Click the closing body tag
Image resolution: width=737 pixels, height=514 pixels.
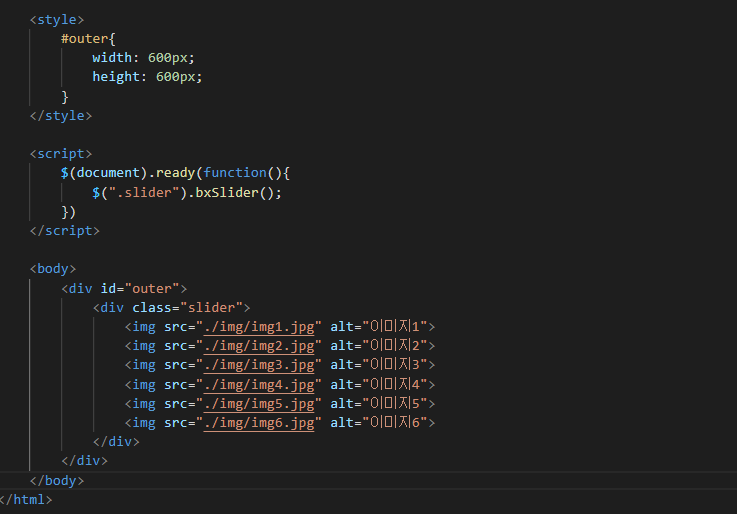coord(57,481)
